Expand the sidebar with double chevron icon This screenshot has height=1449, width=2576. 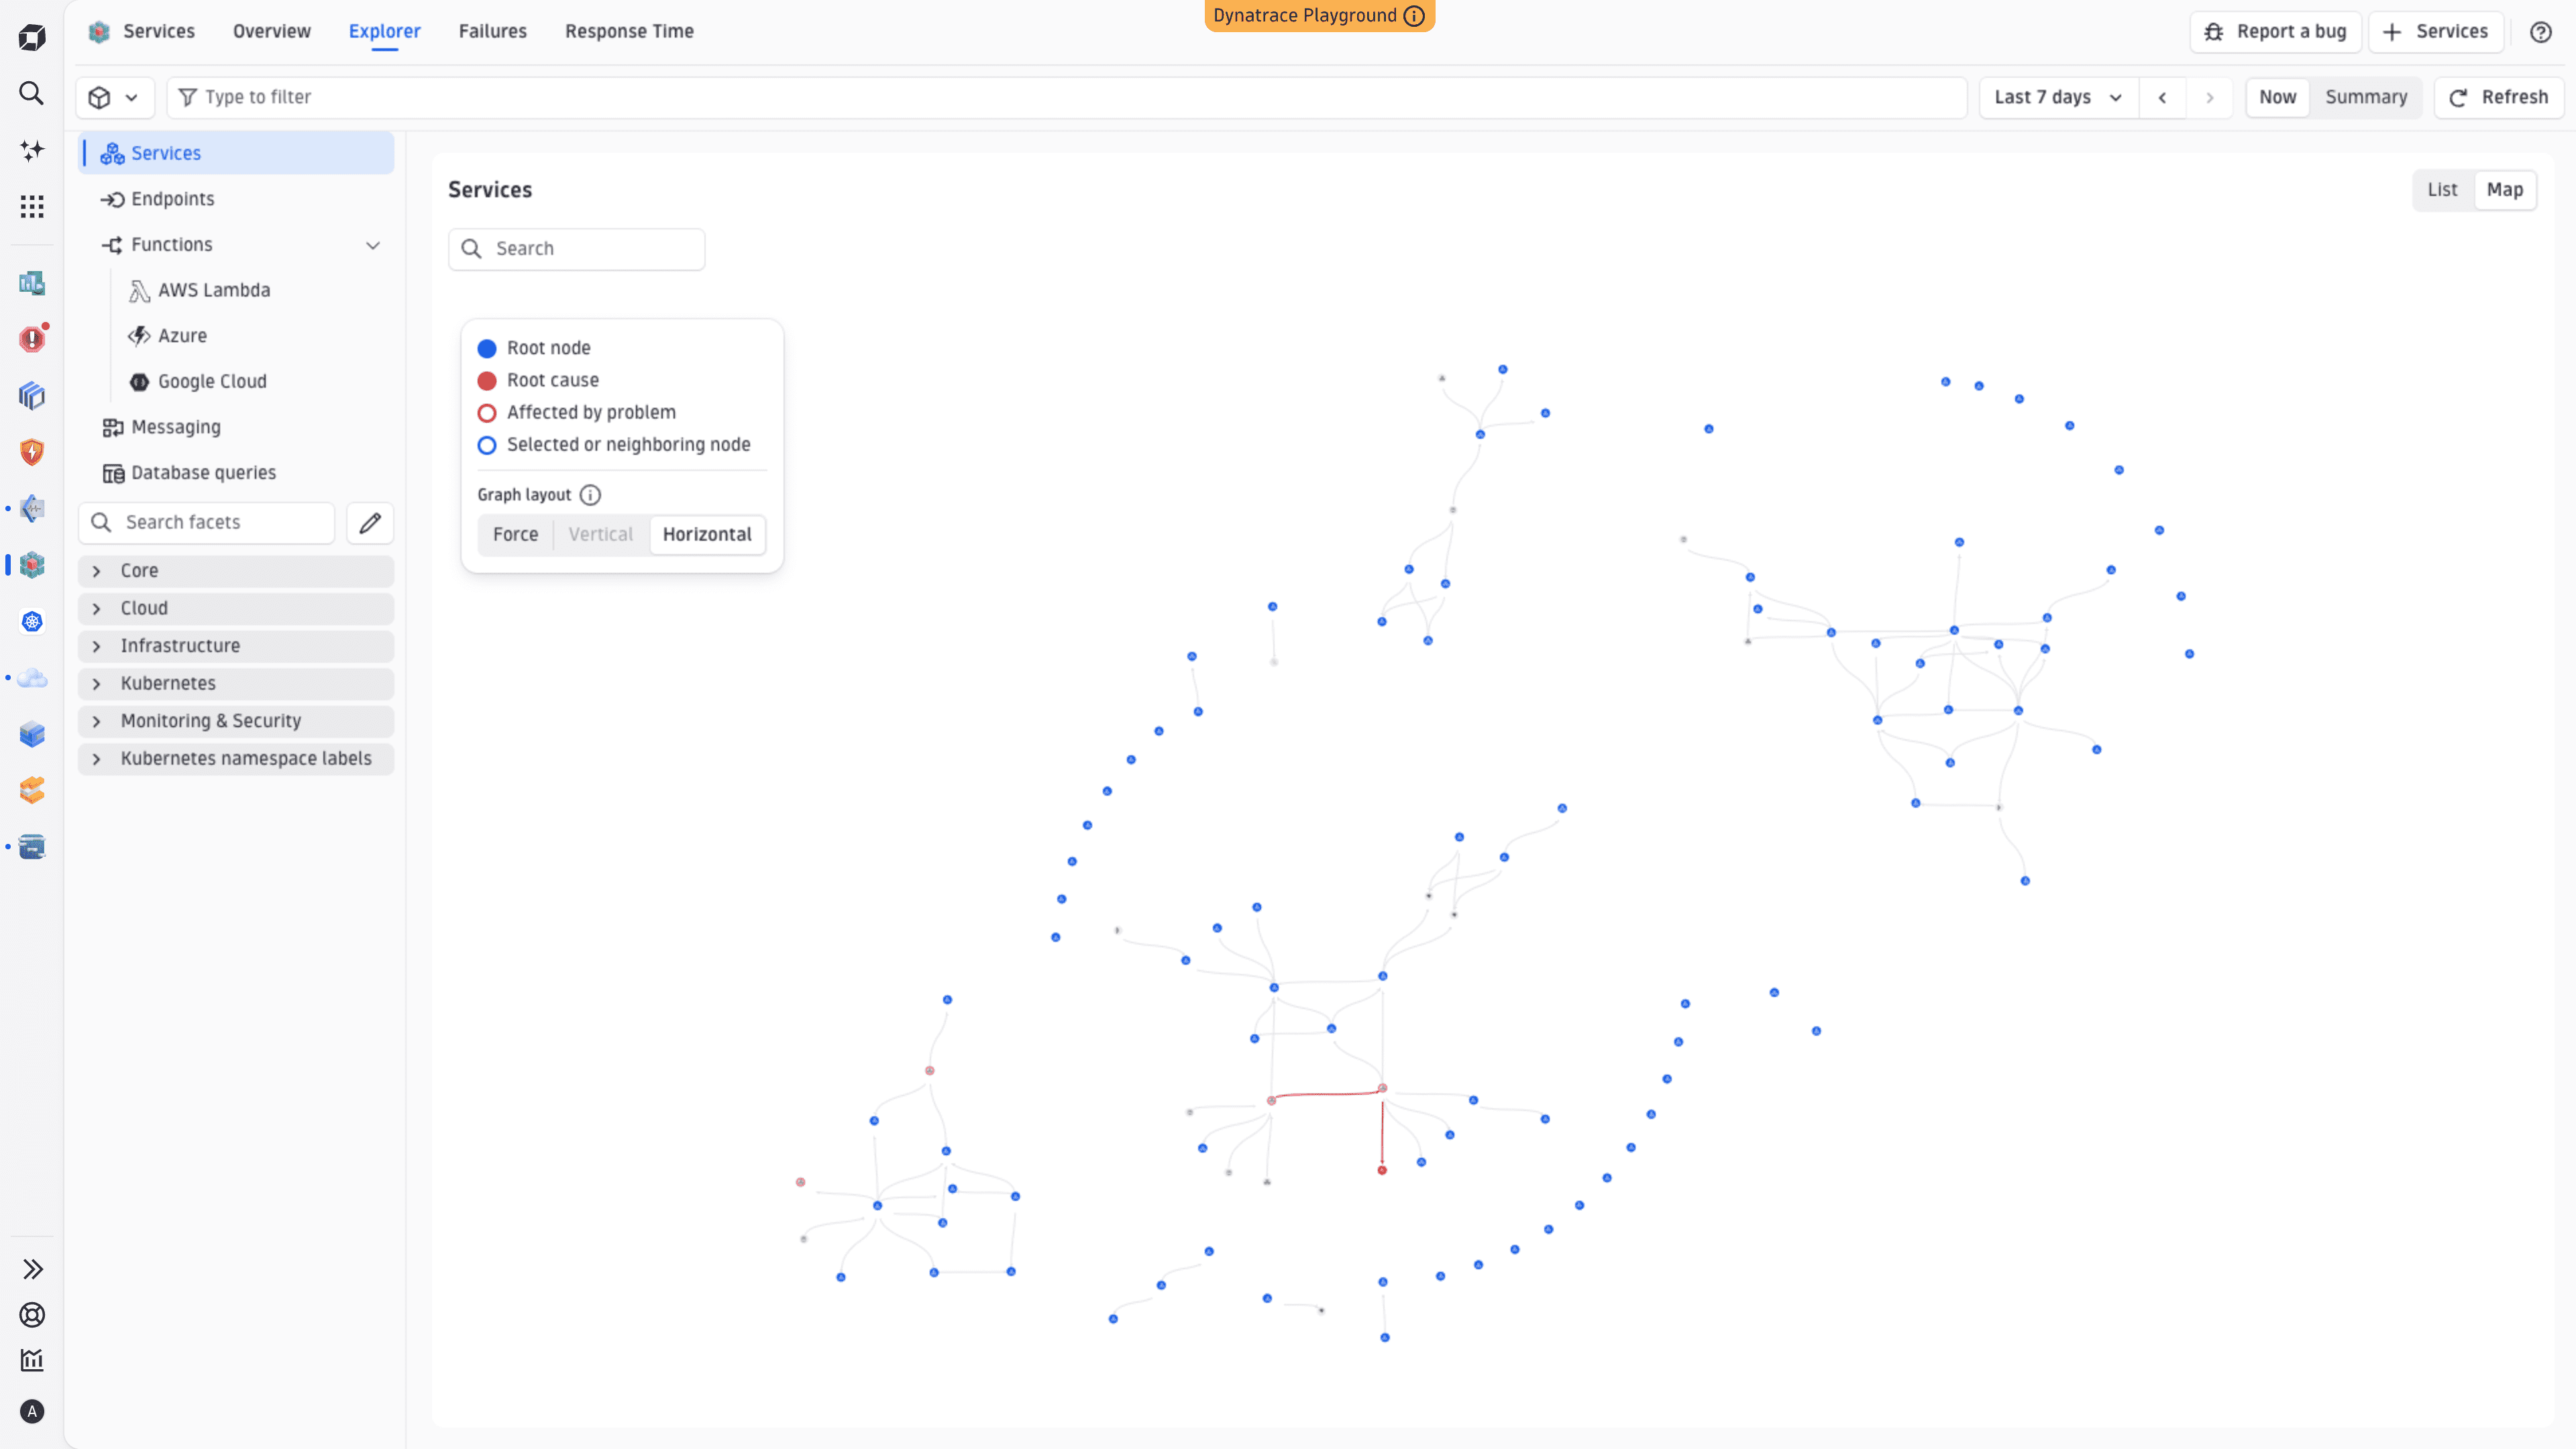32,1269
